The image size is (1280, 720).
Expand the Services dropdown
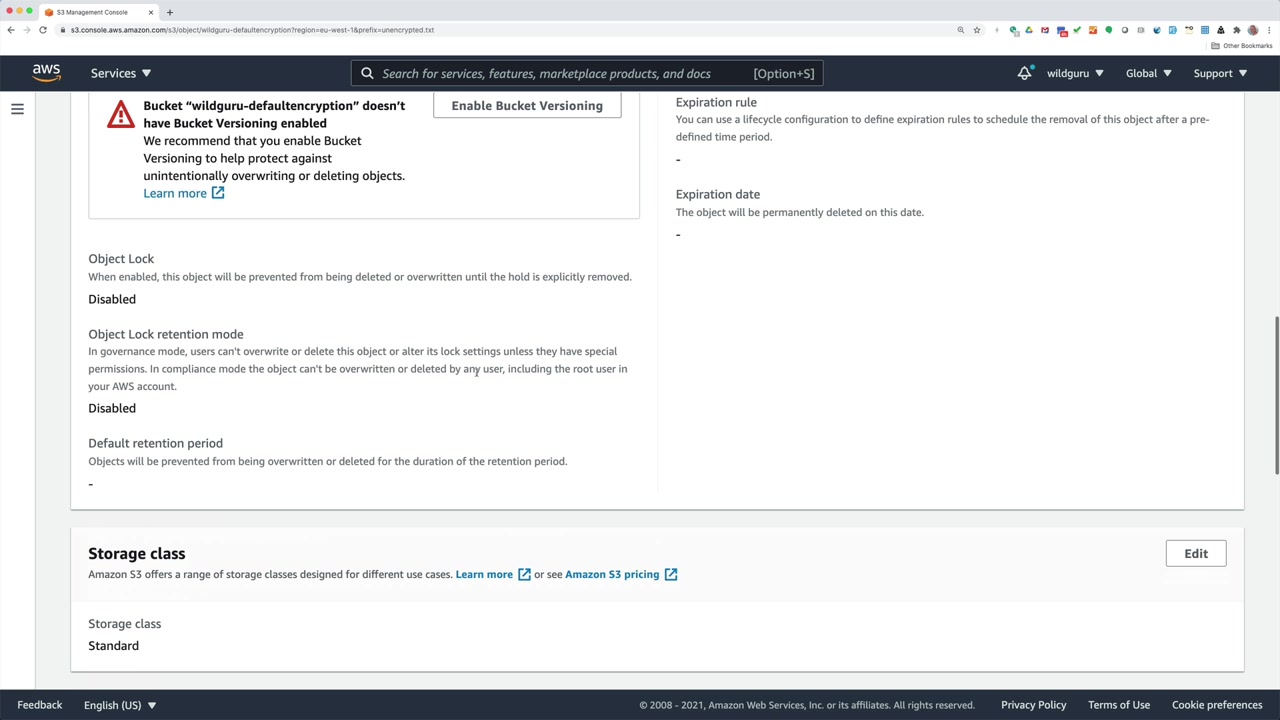coord(121,73)
